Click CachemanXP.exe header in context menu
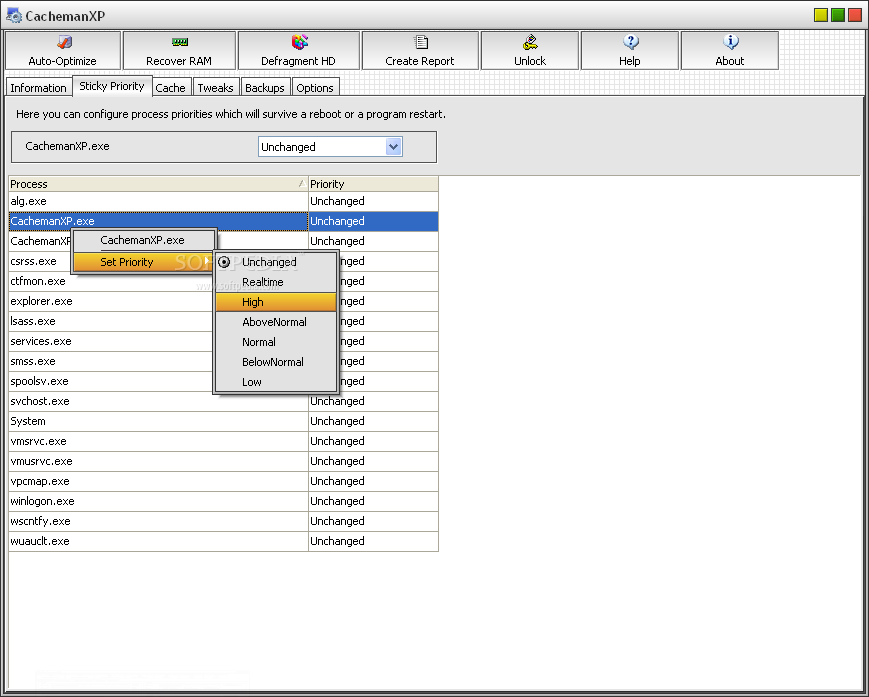869x697 pixels. [144, 240]
